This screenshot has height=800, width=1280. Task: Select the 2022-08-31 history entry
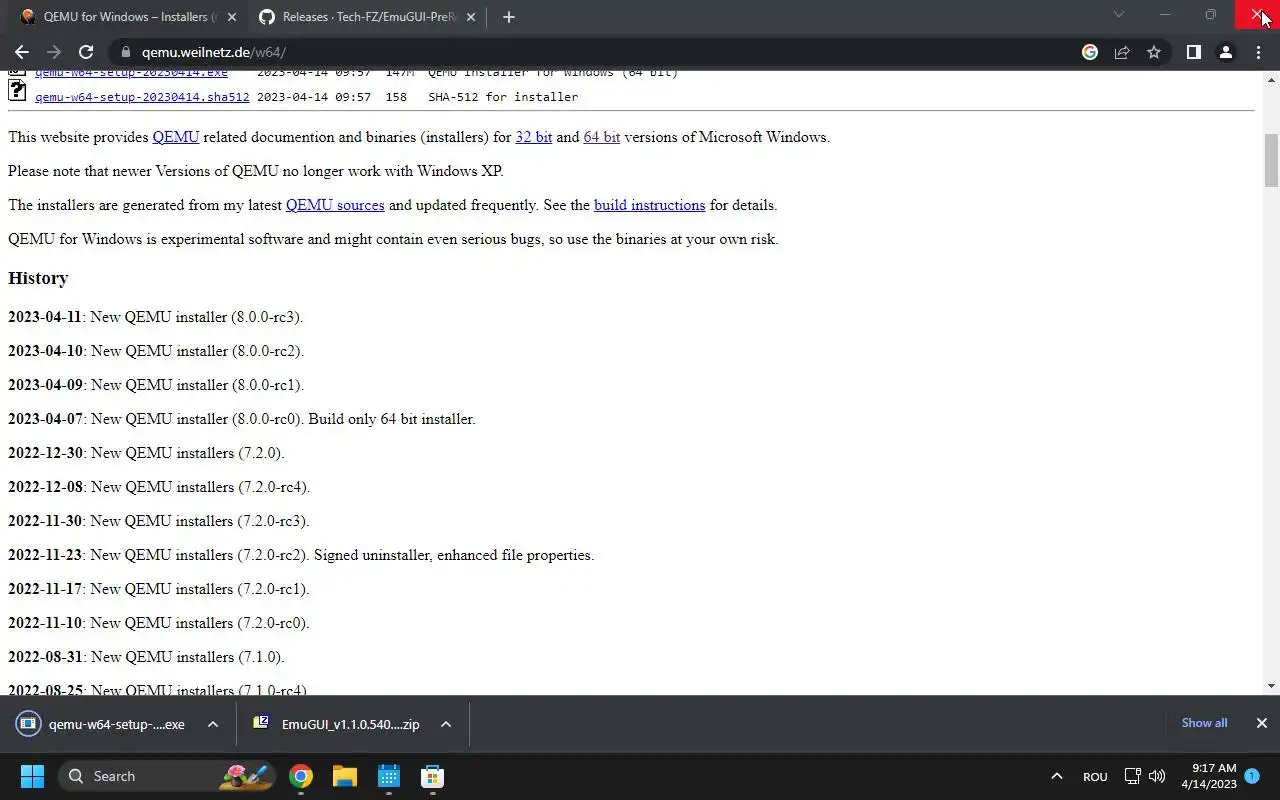[x=147, y=657]
